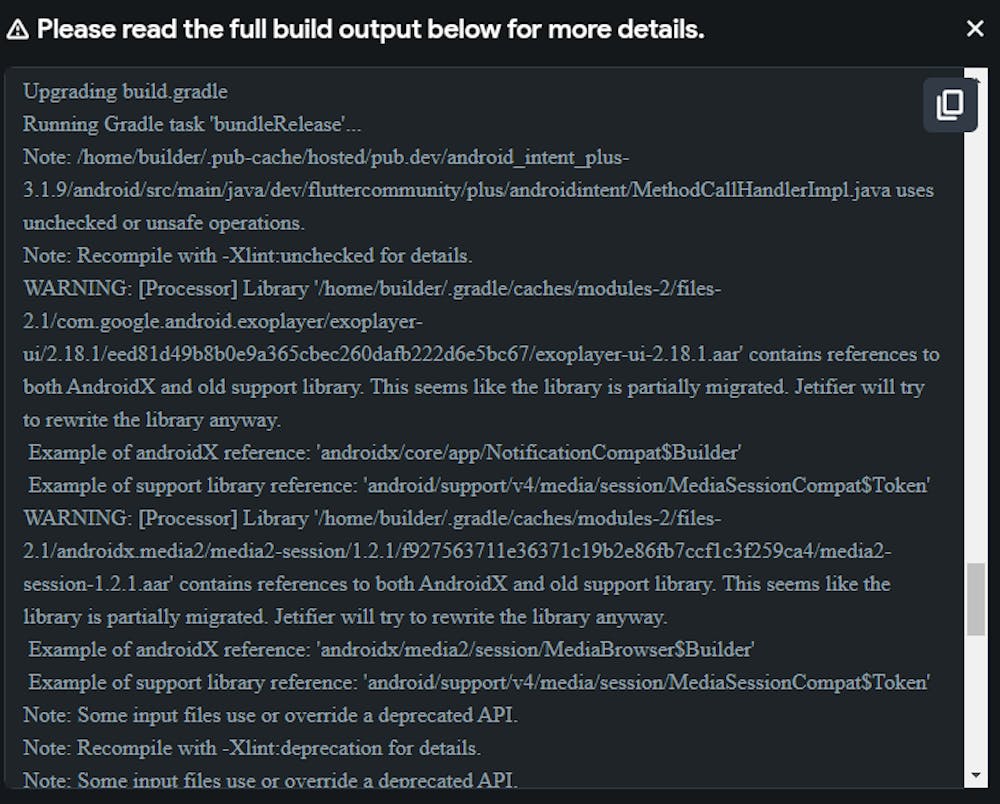Click the MediaBrowser$Builder androidX example line
The height and width of the screenshot is (804, 1000).
coord(391,650)
